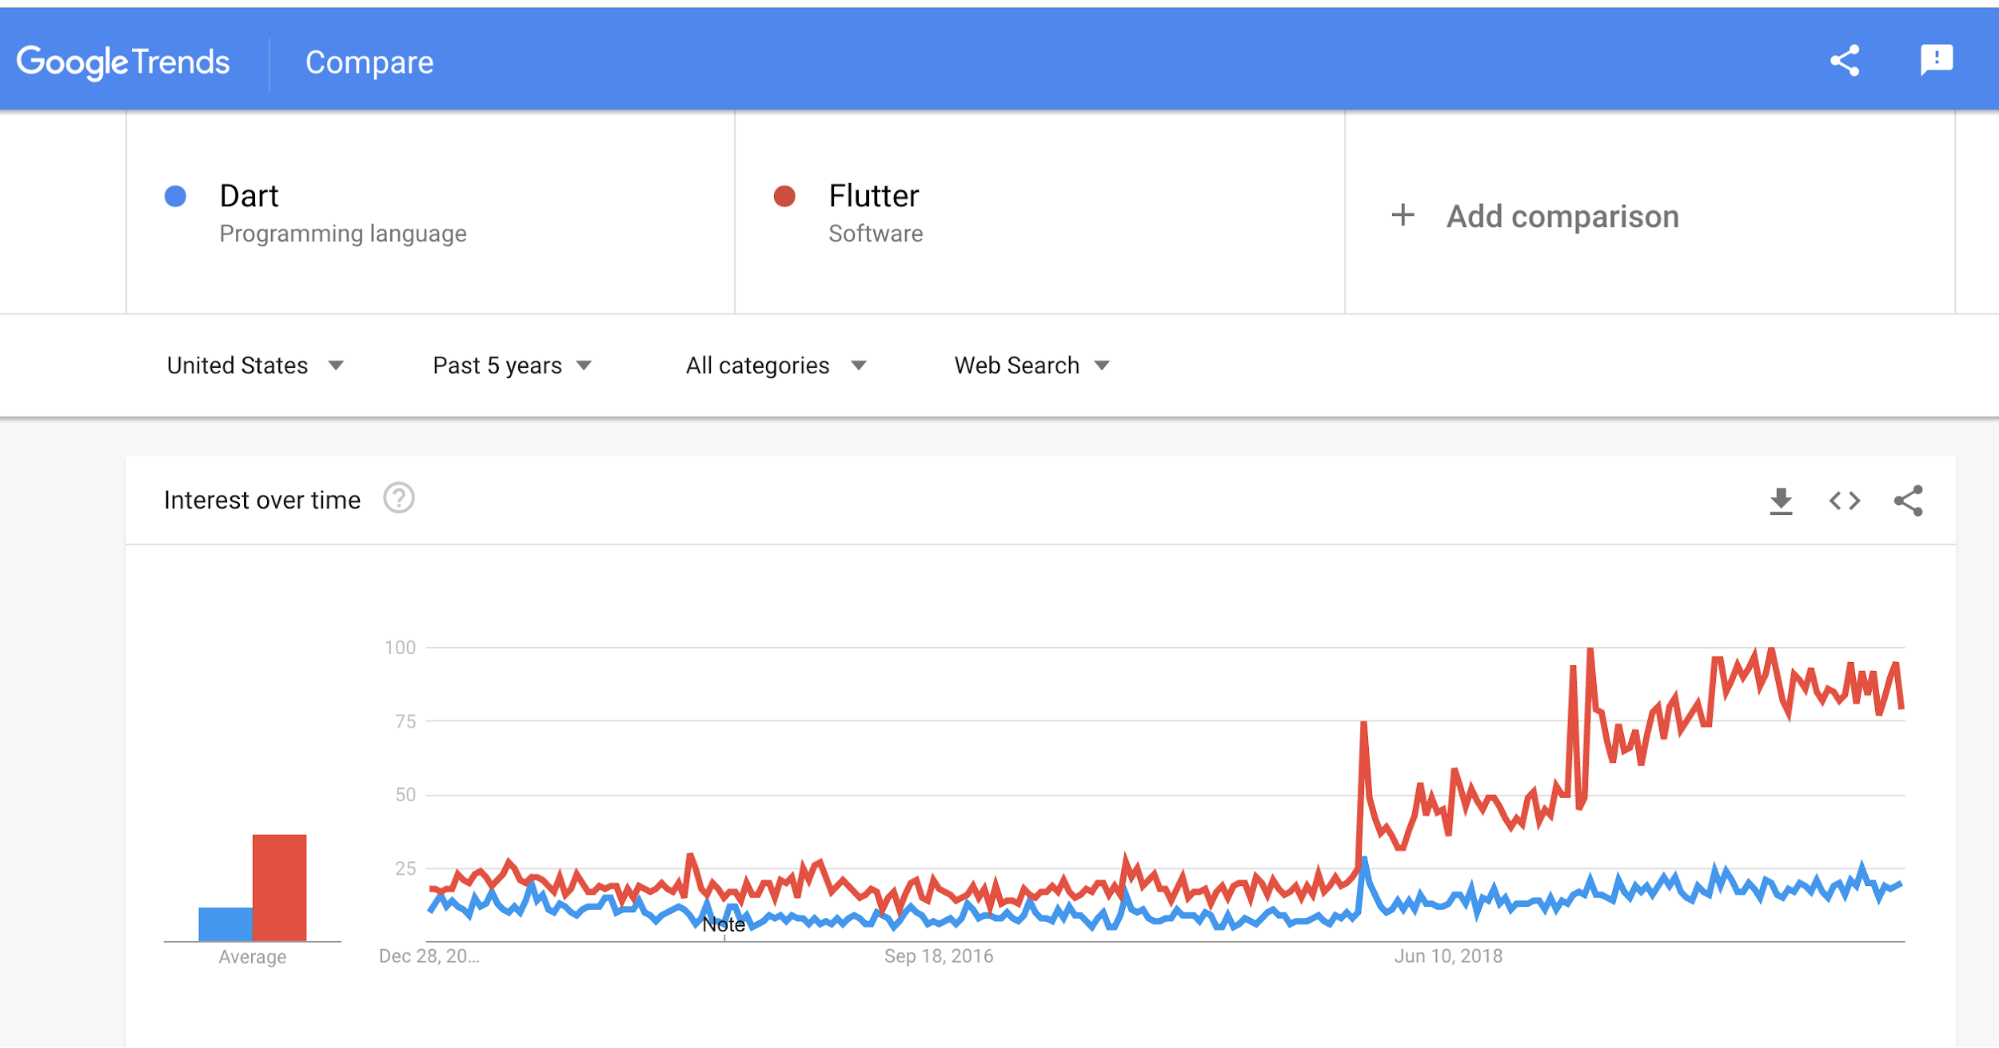Click the red Flutter color dot
The image size is (1999, 1048).
click(x=785, y=196)
